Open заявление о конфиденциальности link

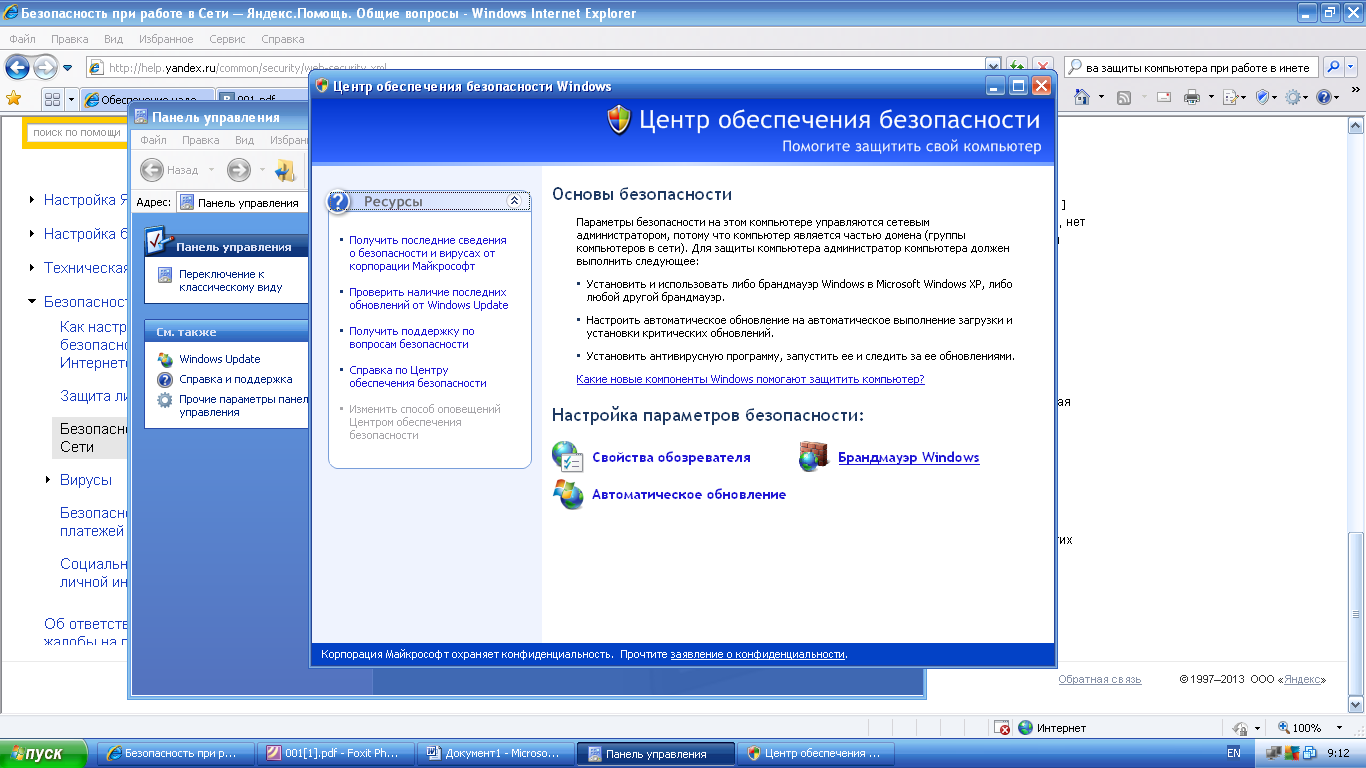(x=758, y=653)
